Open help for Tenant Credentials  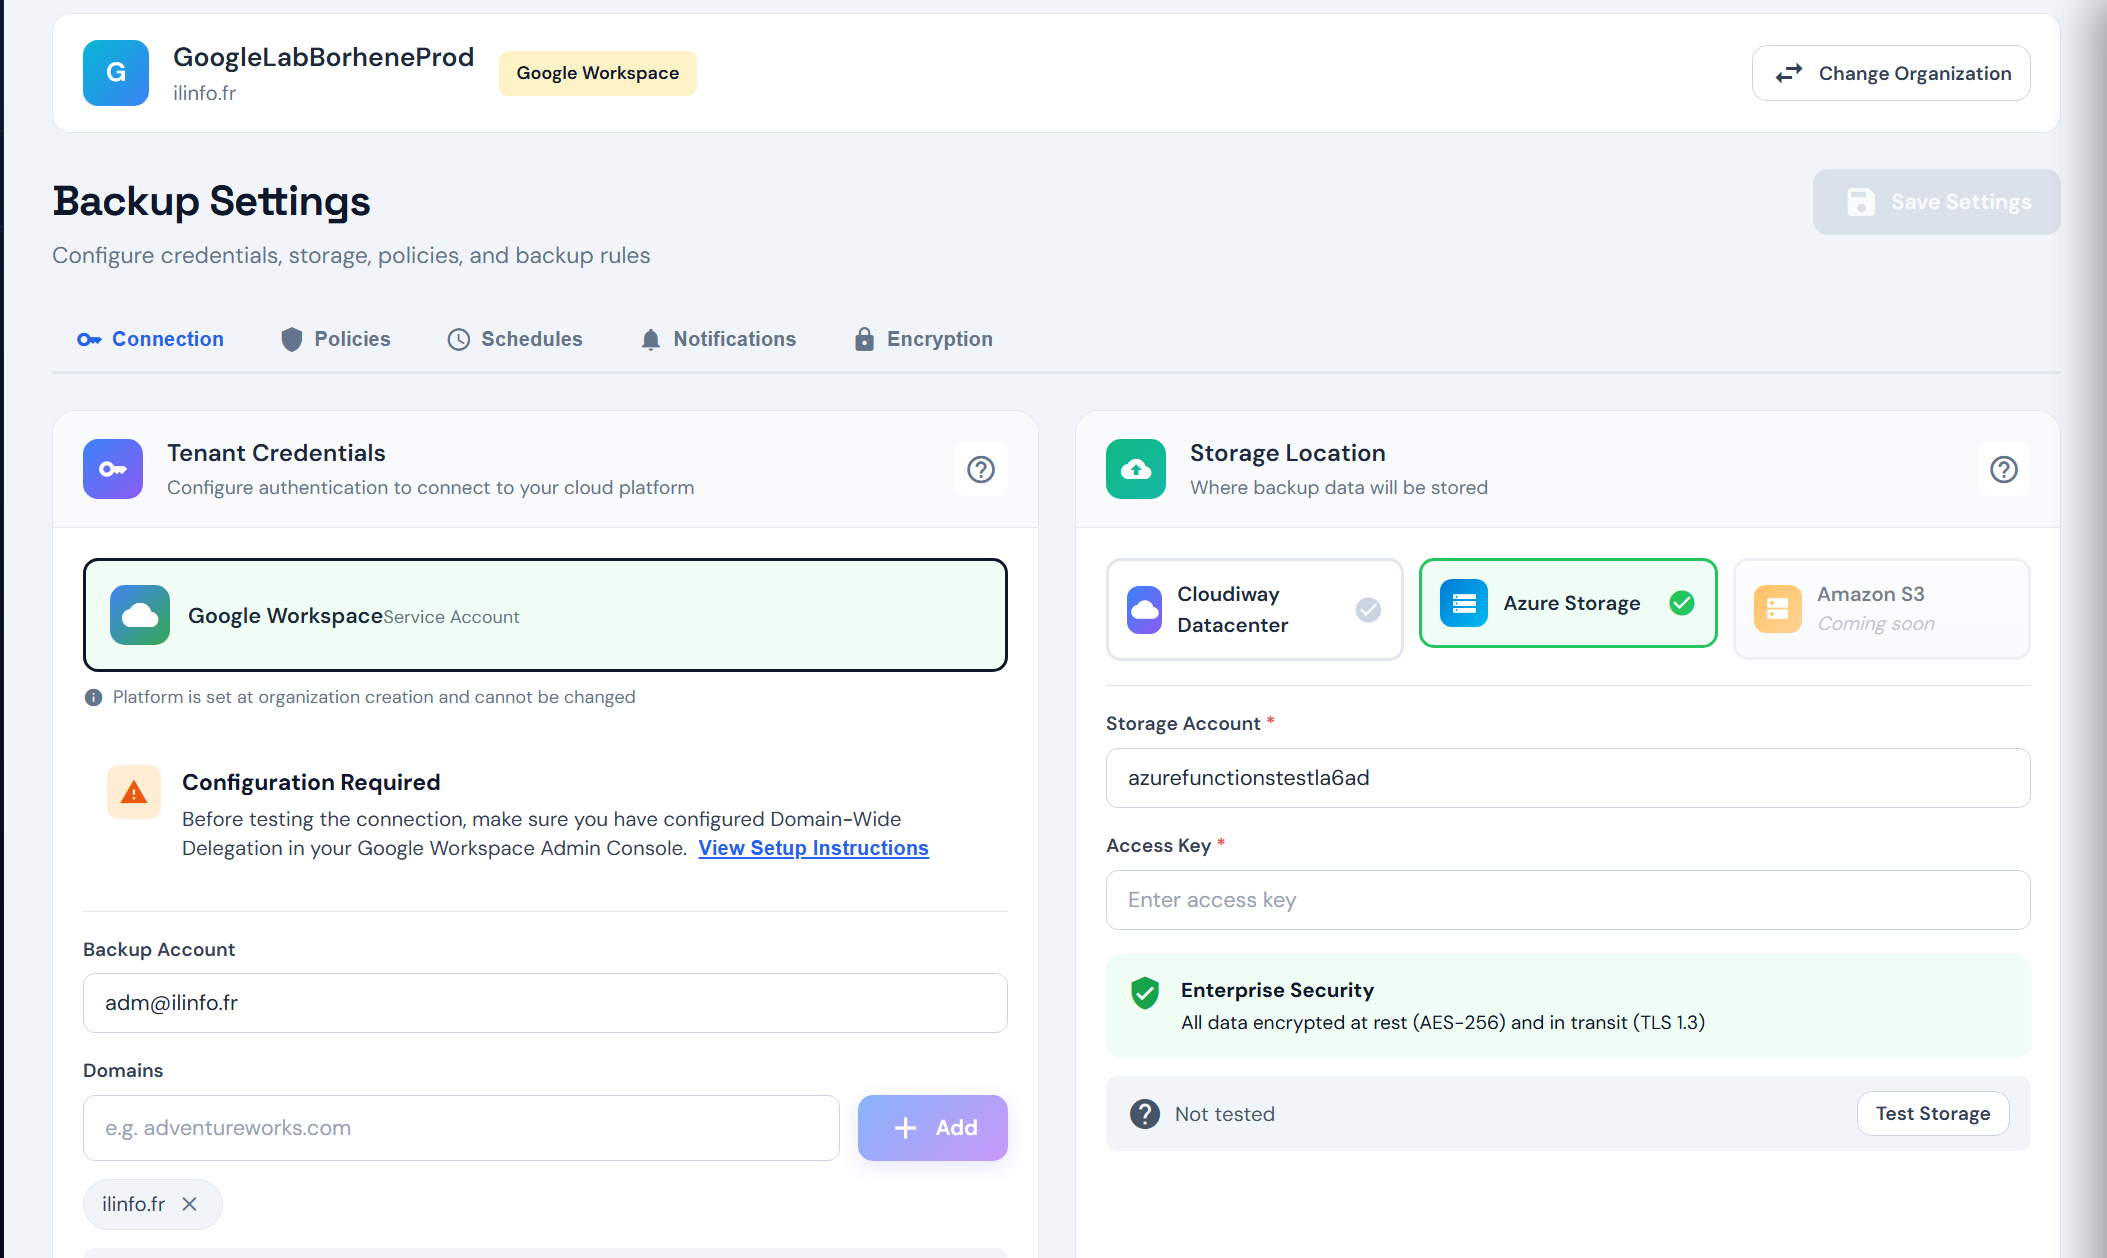coord(981,469)
